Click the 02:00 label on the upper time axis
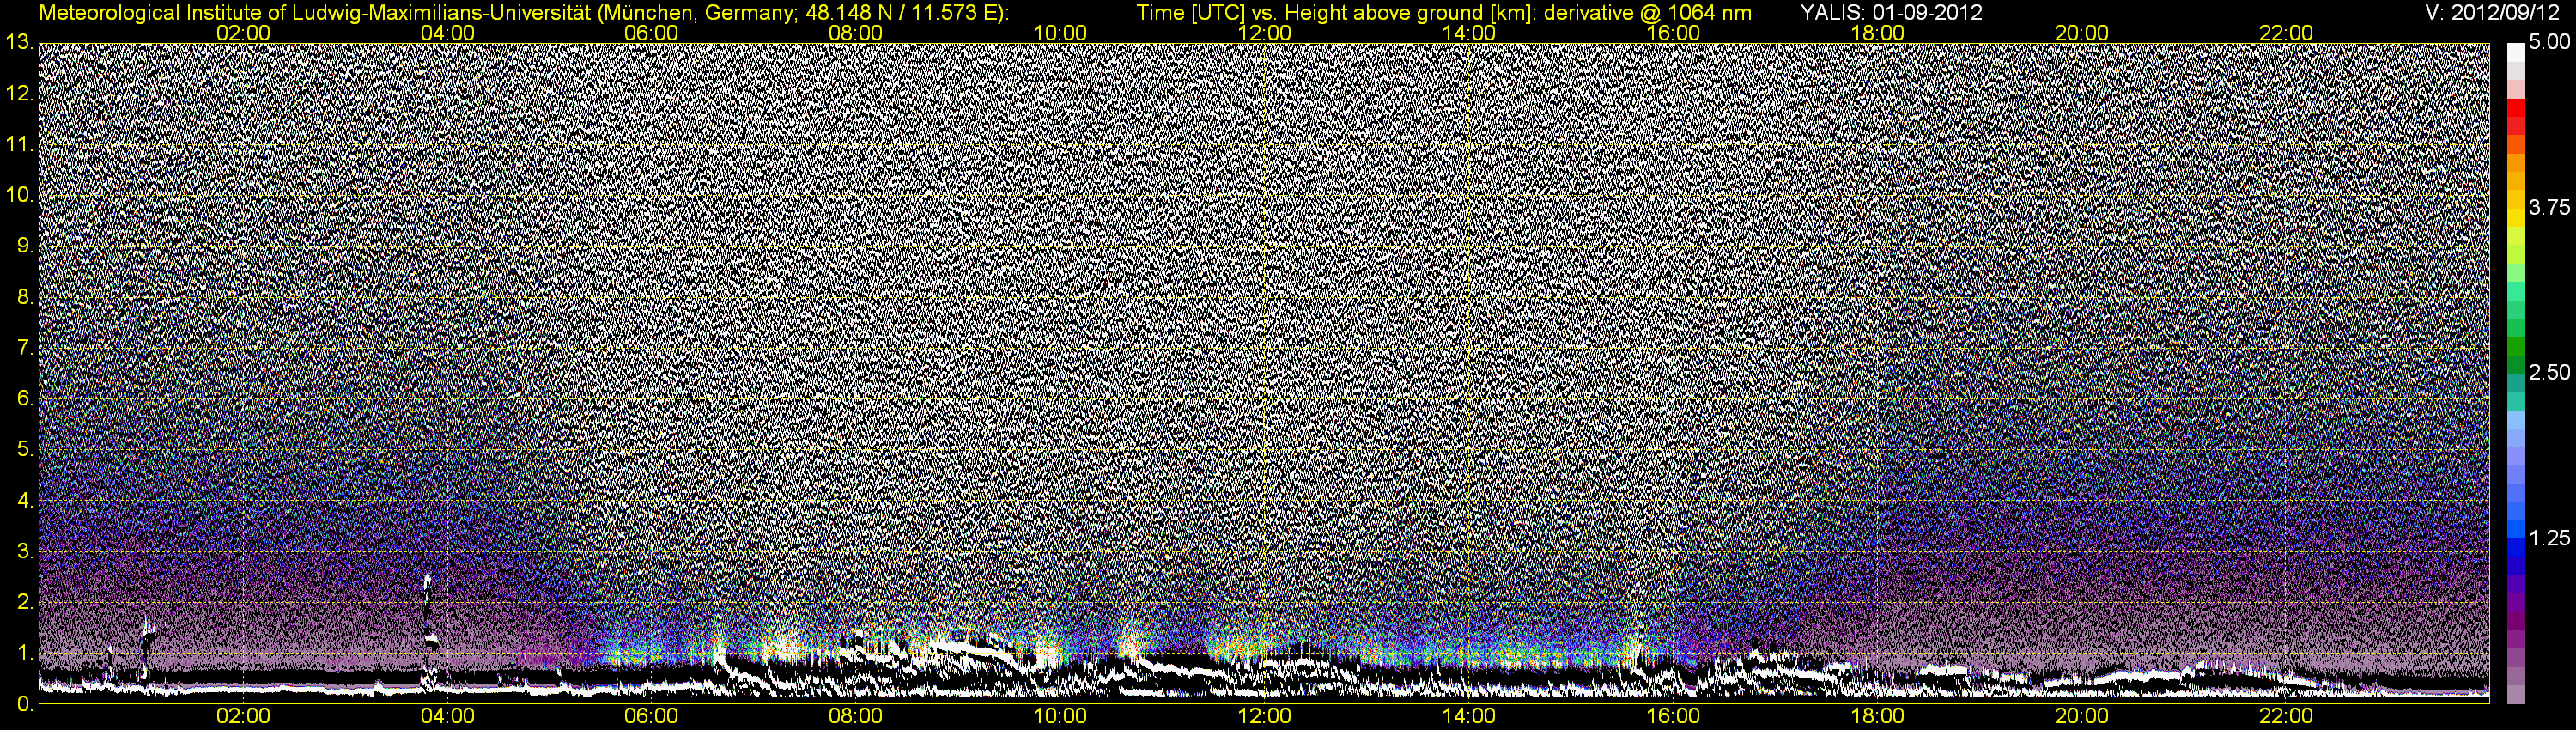Image resolution: width=2576 pixels, height=730 pixels. 243,33
